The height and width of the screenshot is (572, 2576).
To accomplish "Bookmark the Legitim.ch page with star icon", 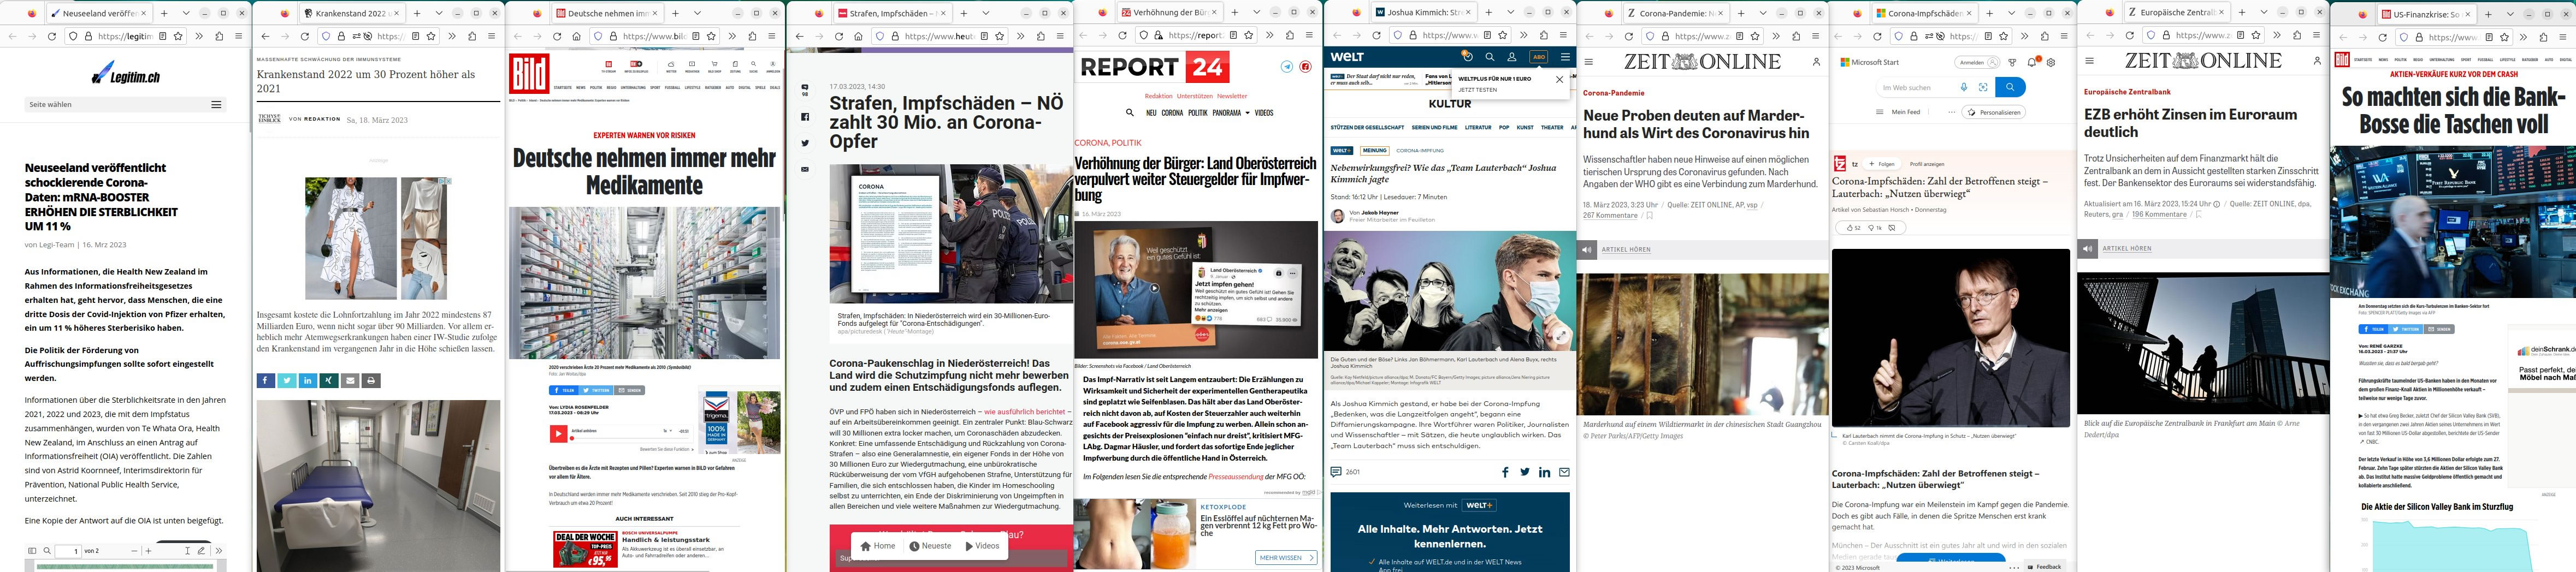I will click(178, 36).
